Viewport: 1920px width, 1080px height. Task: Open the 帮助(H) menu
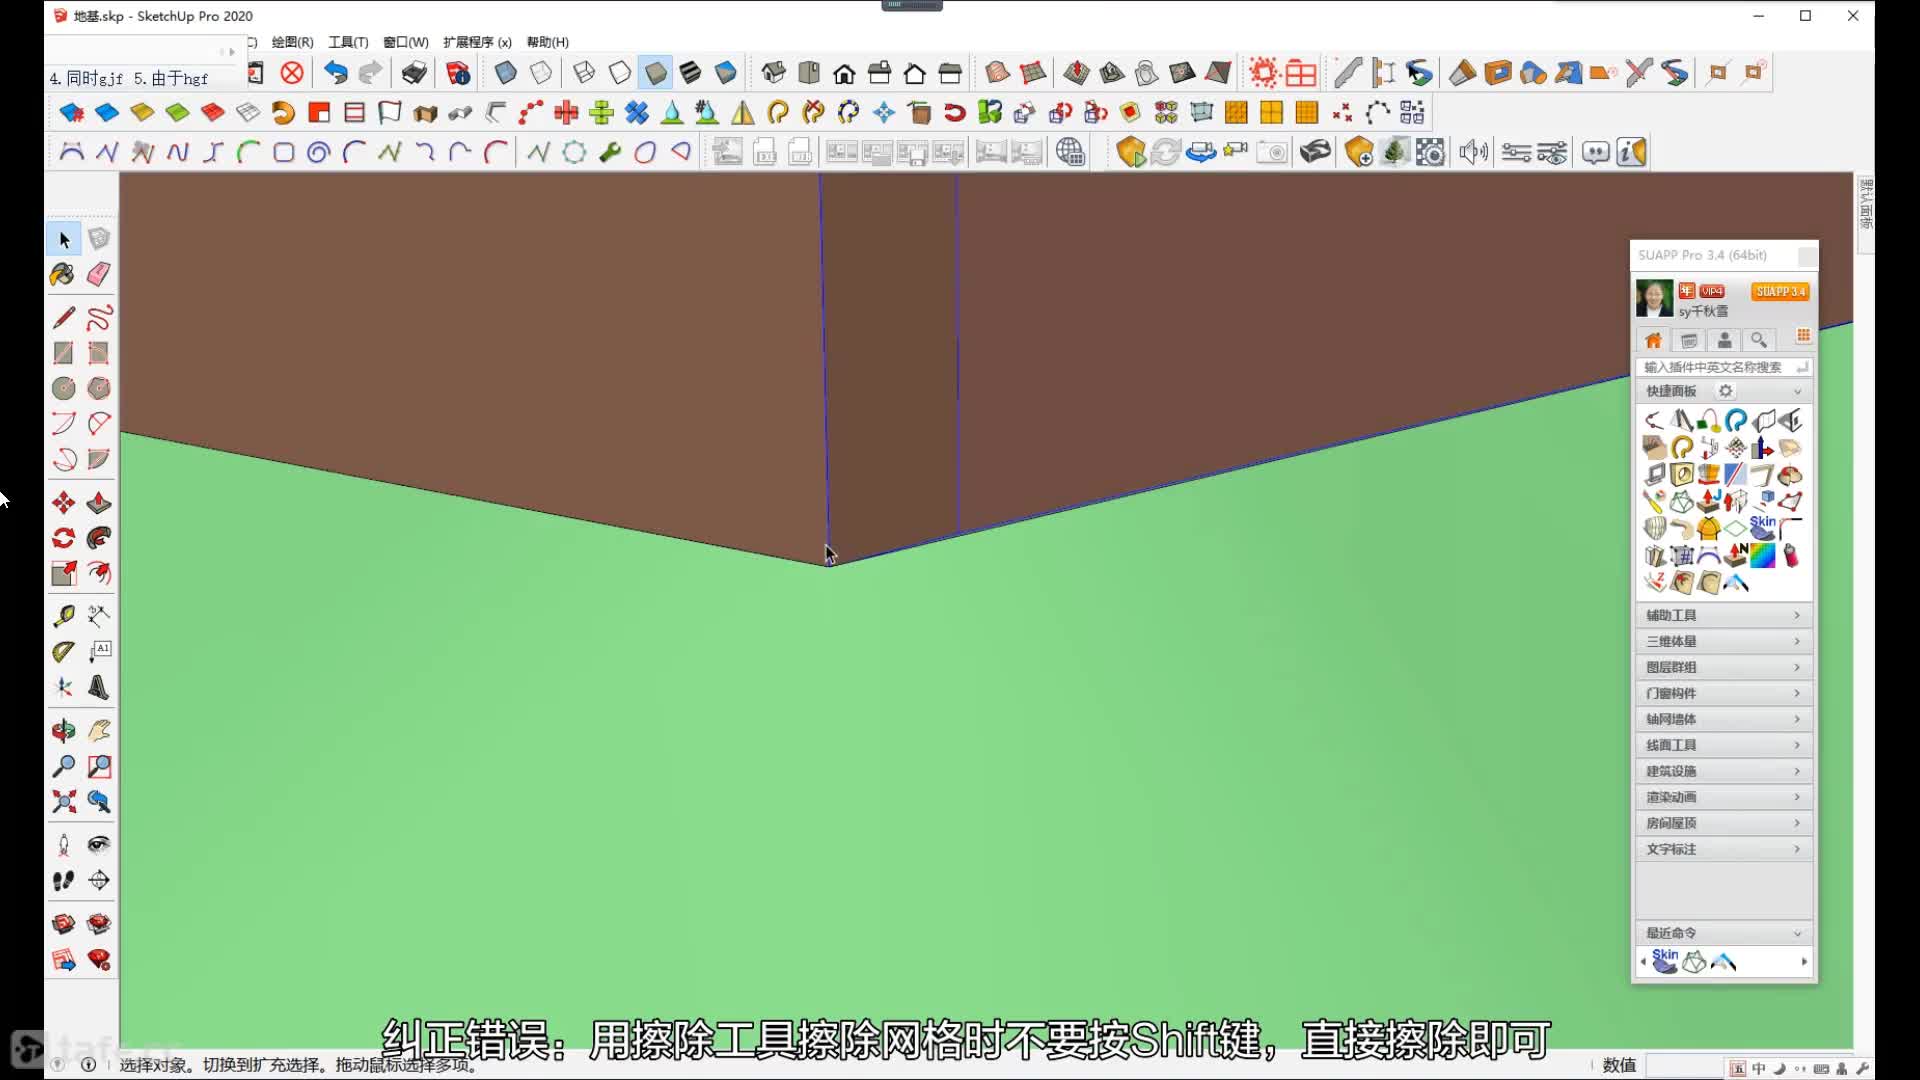coord(547,42)
